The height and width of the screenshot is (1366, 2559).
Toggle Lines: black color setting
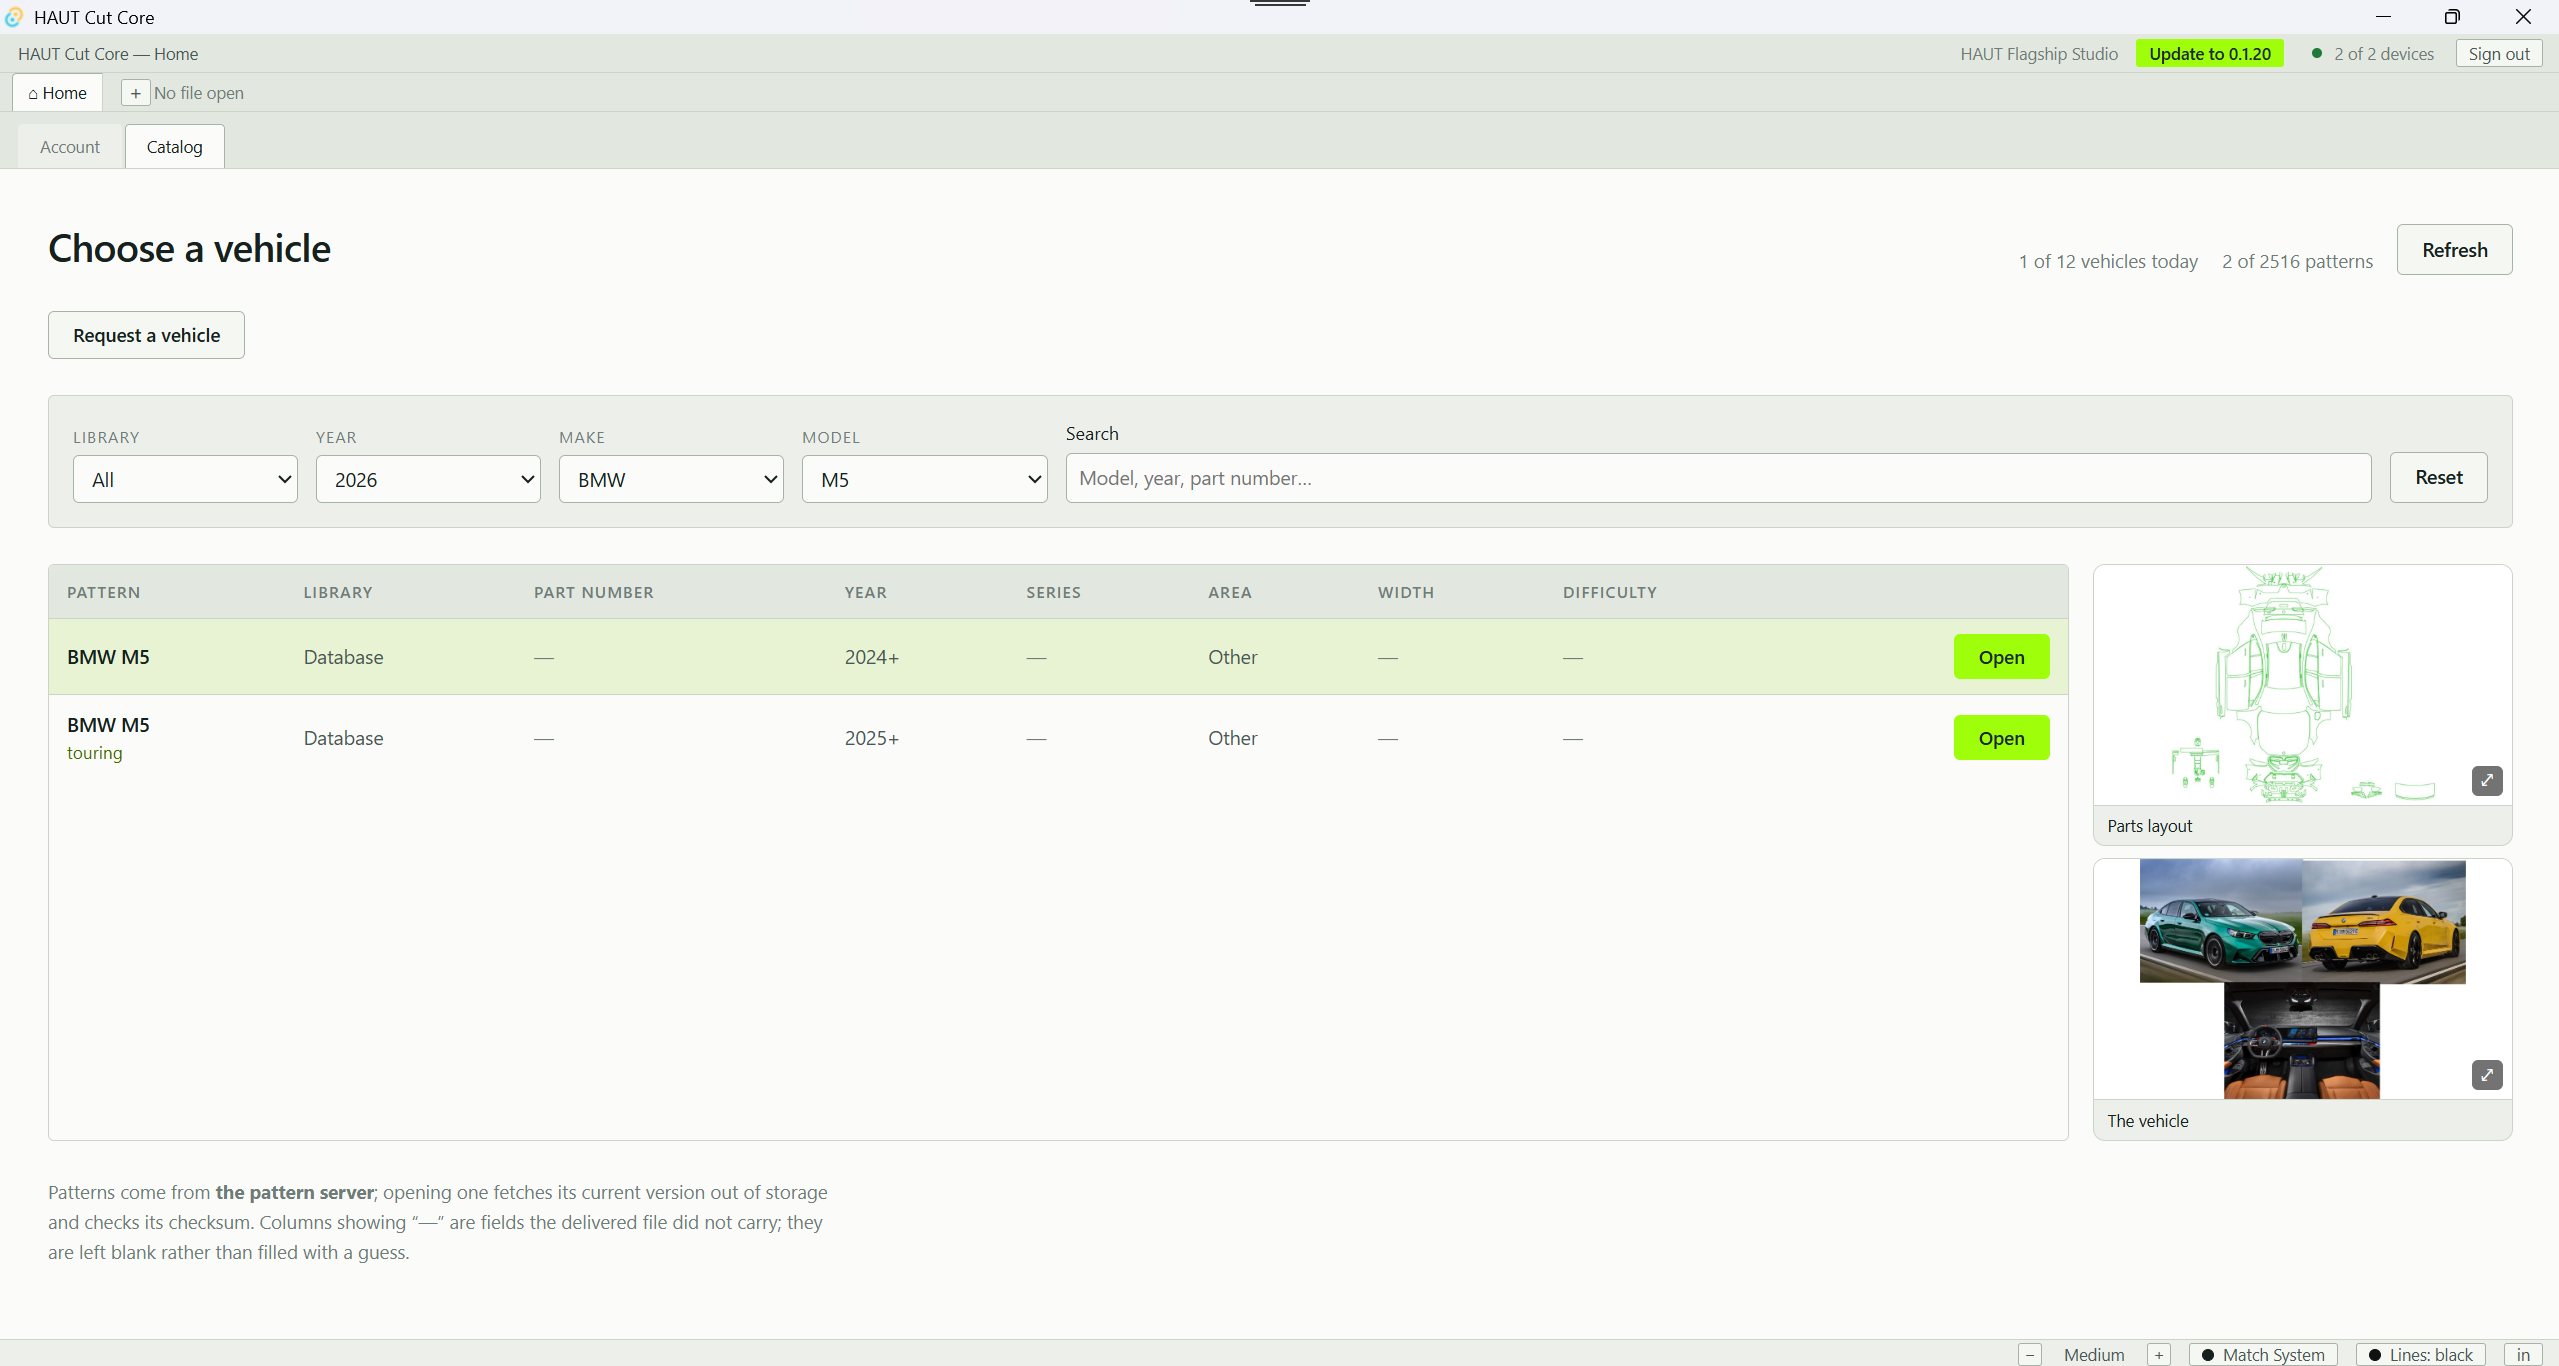click(2420, 1355)
